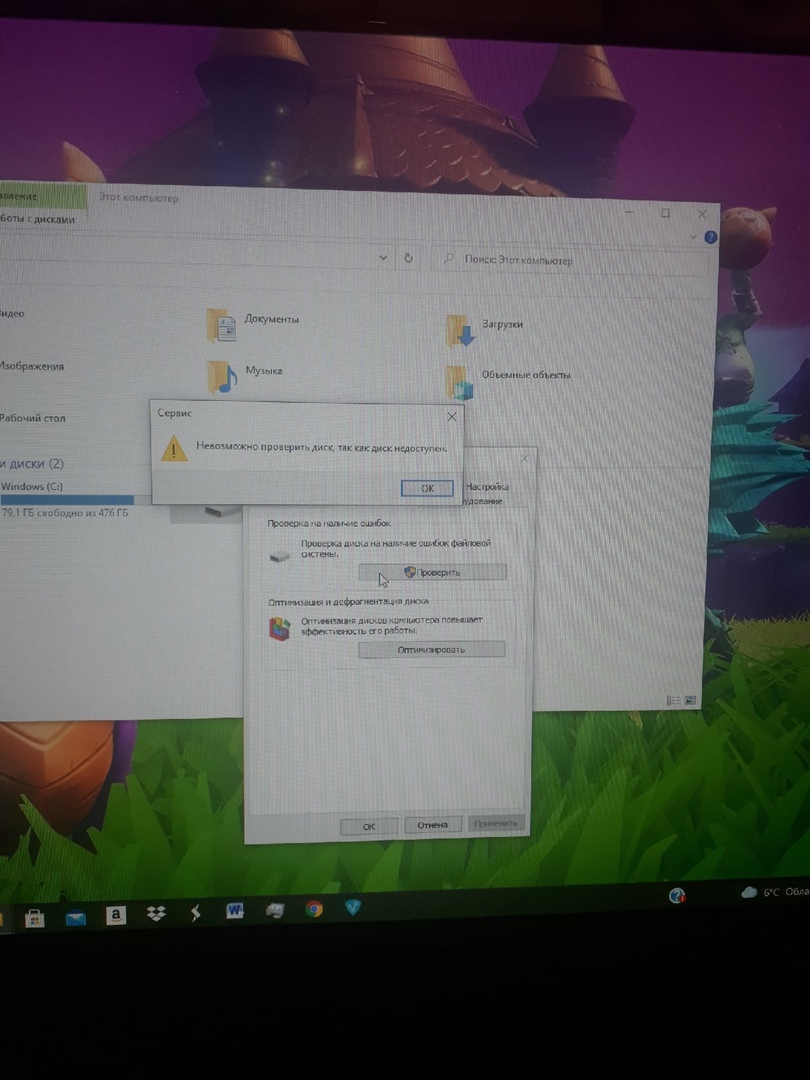The height and width of the screenshot is (1080, 810).
Task: Open Amazon from the taskbar
Action: tap(116, 915)
